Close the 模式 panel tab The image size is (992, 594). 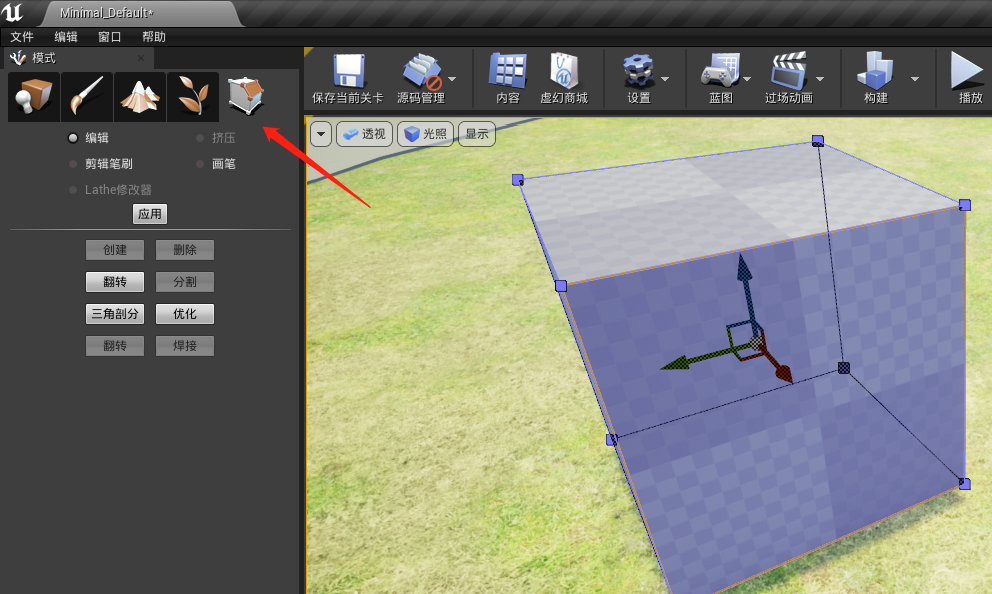coord(141,58)
